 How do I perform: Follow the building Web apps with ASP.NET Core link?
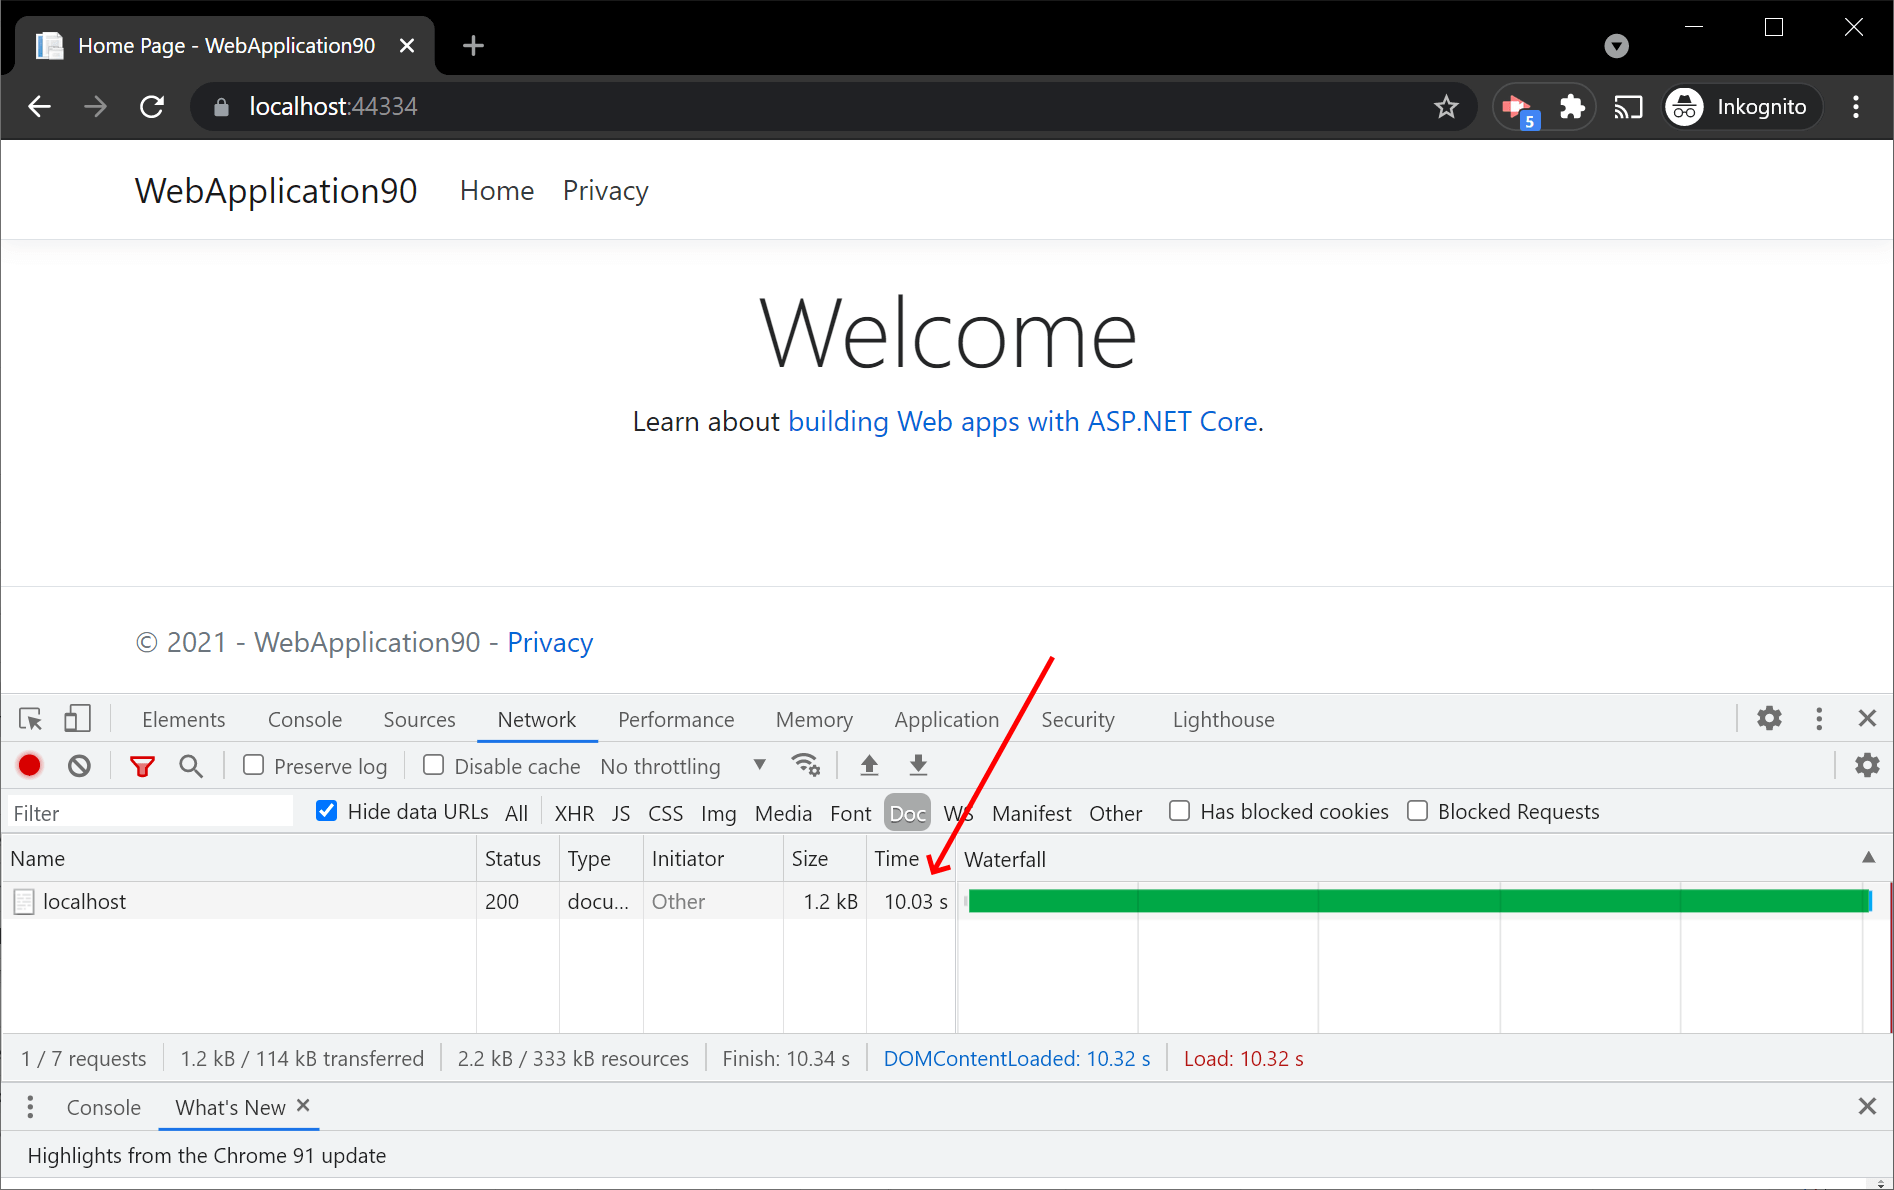1023,421
